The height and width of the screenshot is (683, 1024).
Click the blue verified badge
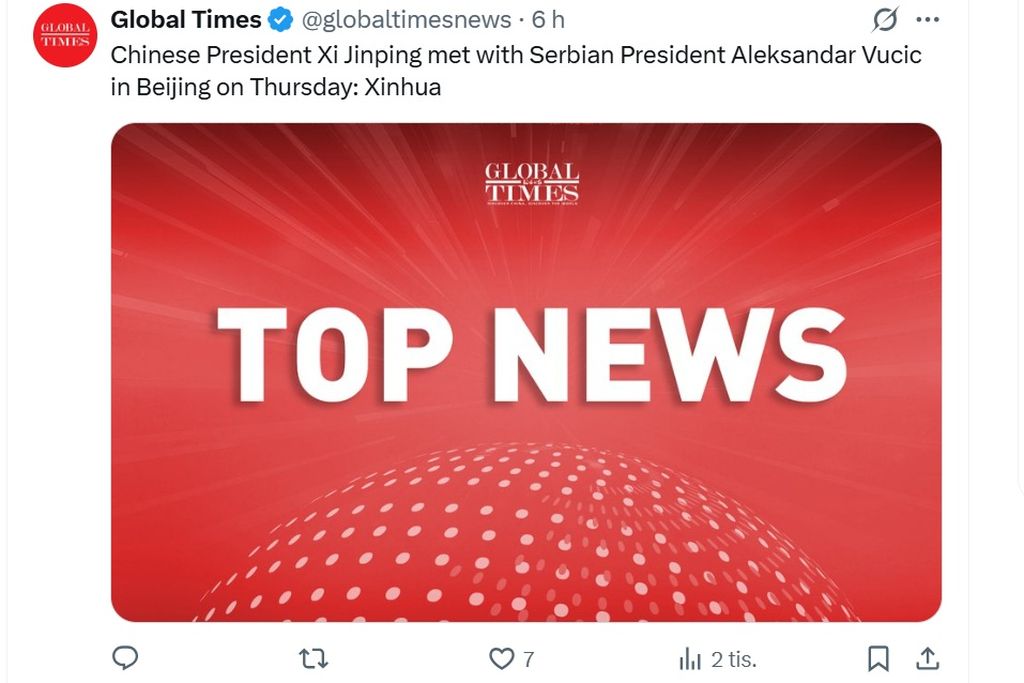pyautogui.click(x=282, y=20)
